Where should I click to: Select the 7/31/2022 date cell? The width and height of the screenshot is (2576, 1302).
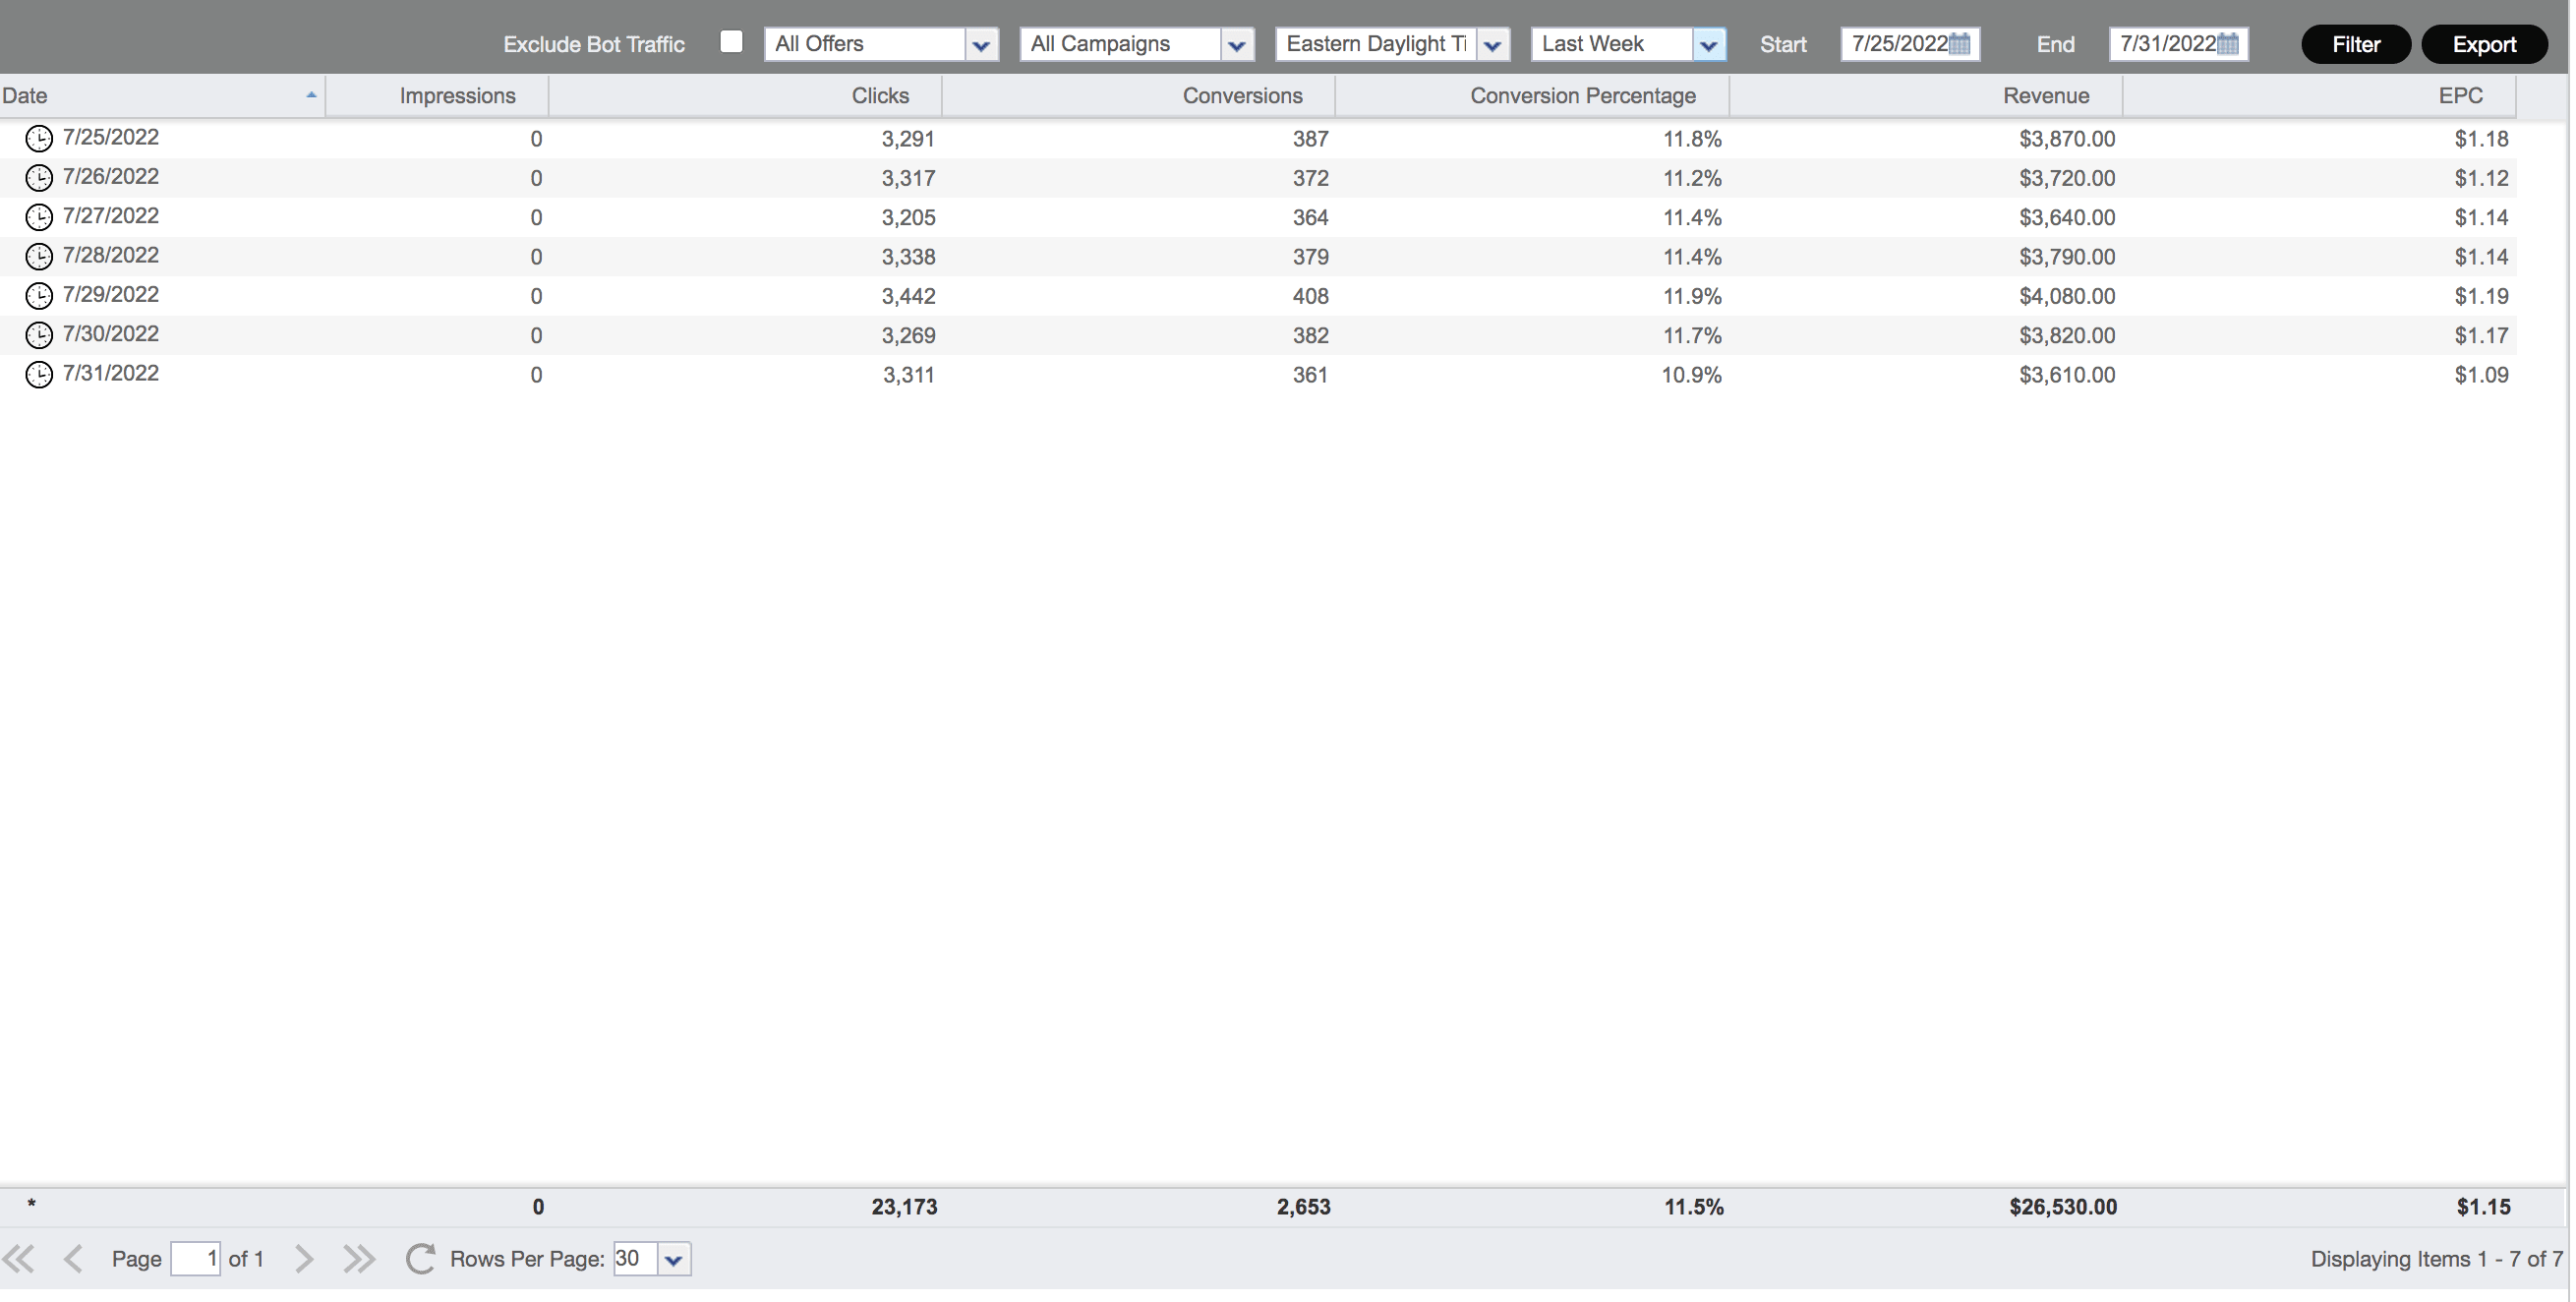point(111,374)
